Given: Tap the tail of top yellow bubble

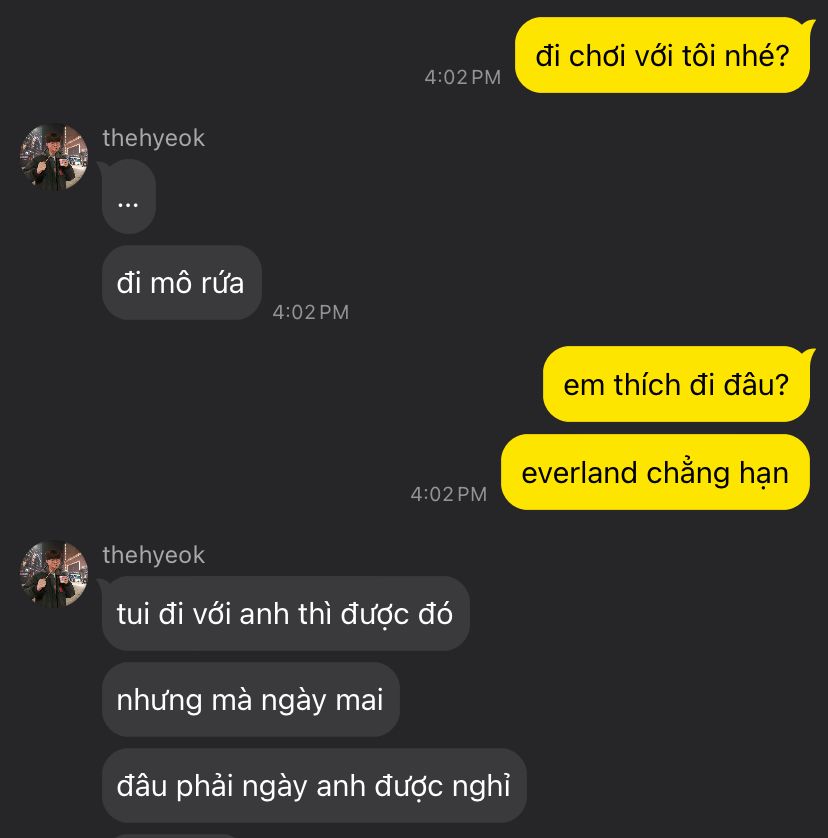Looking at the screenshot, I should [809, 25].
